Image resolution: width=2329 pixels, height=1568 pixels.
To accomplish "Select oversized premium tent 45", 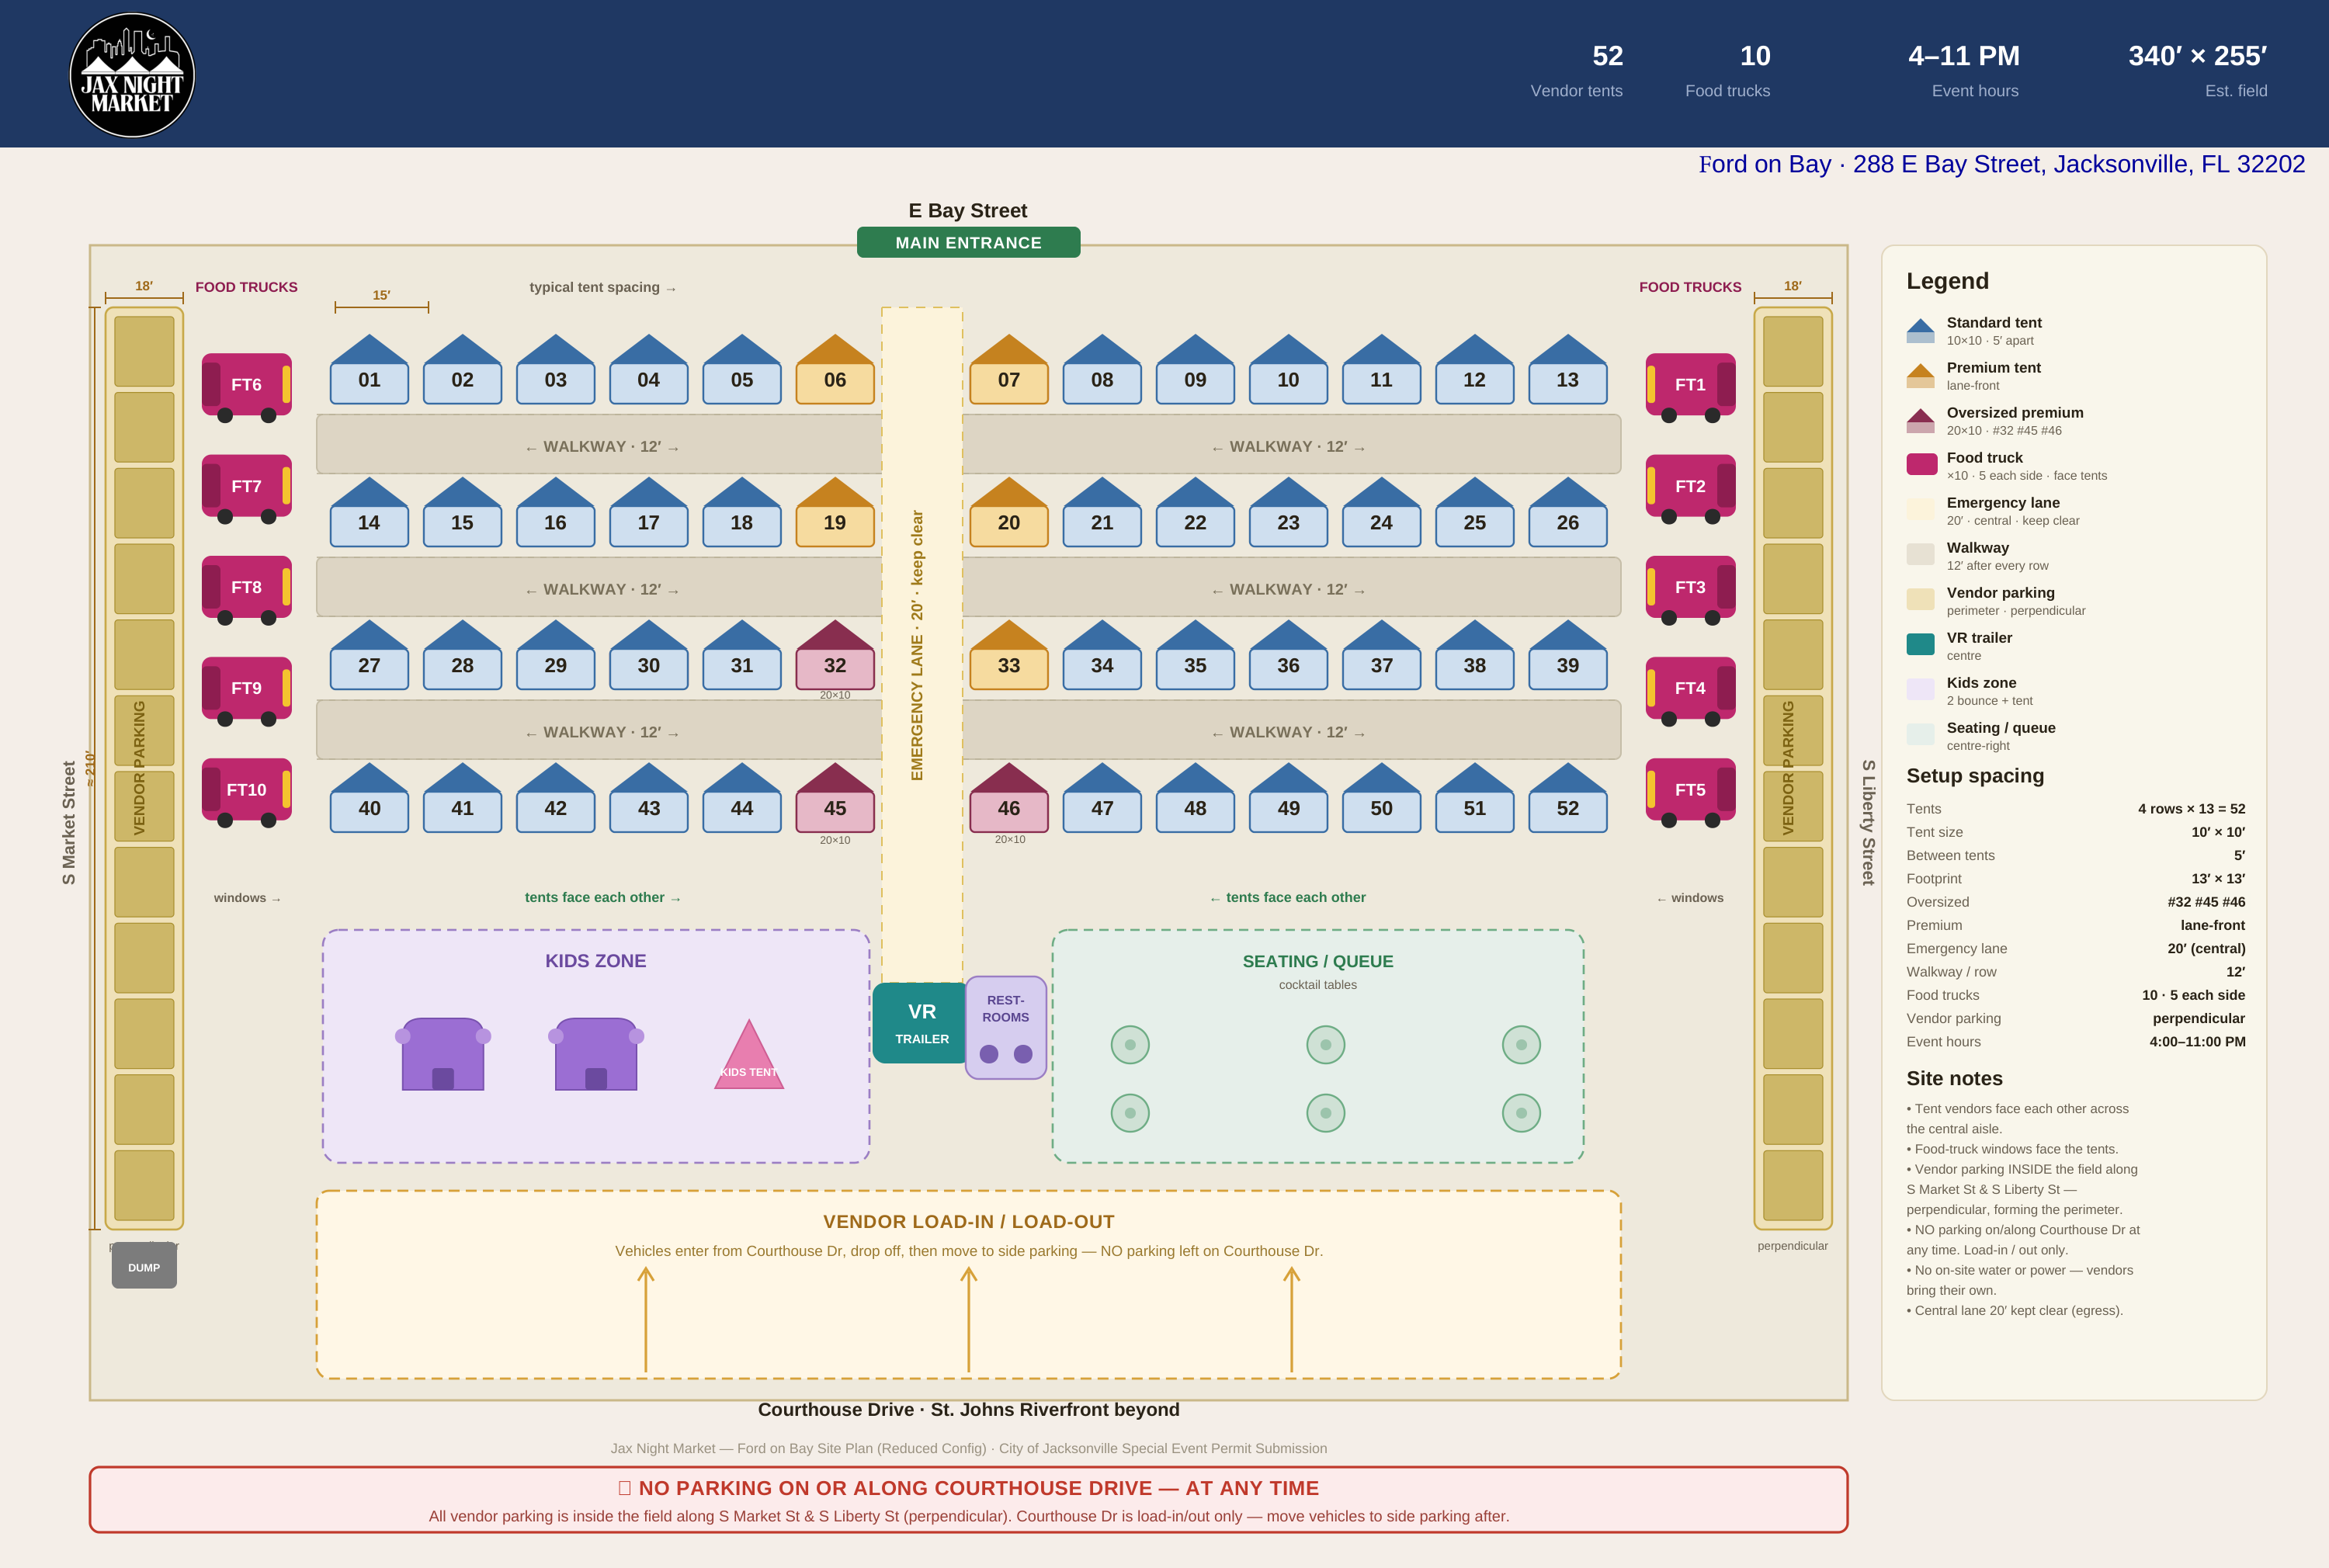I will (x=835, y=798).
